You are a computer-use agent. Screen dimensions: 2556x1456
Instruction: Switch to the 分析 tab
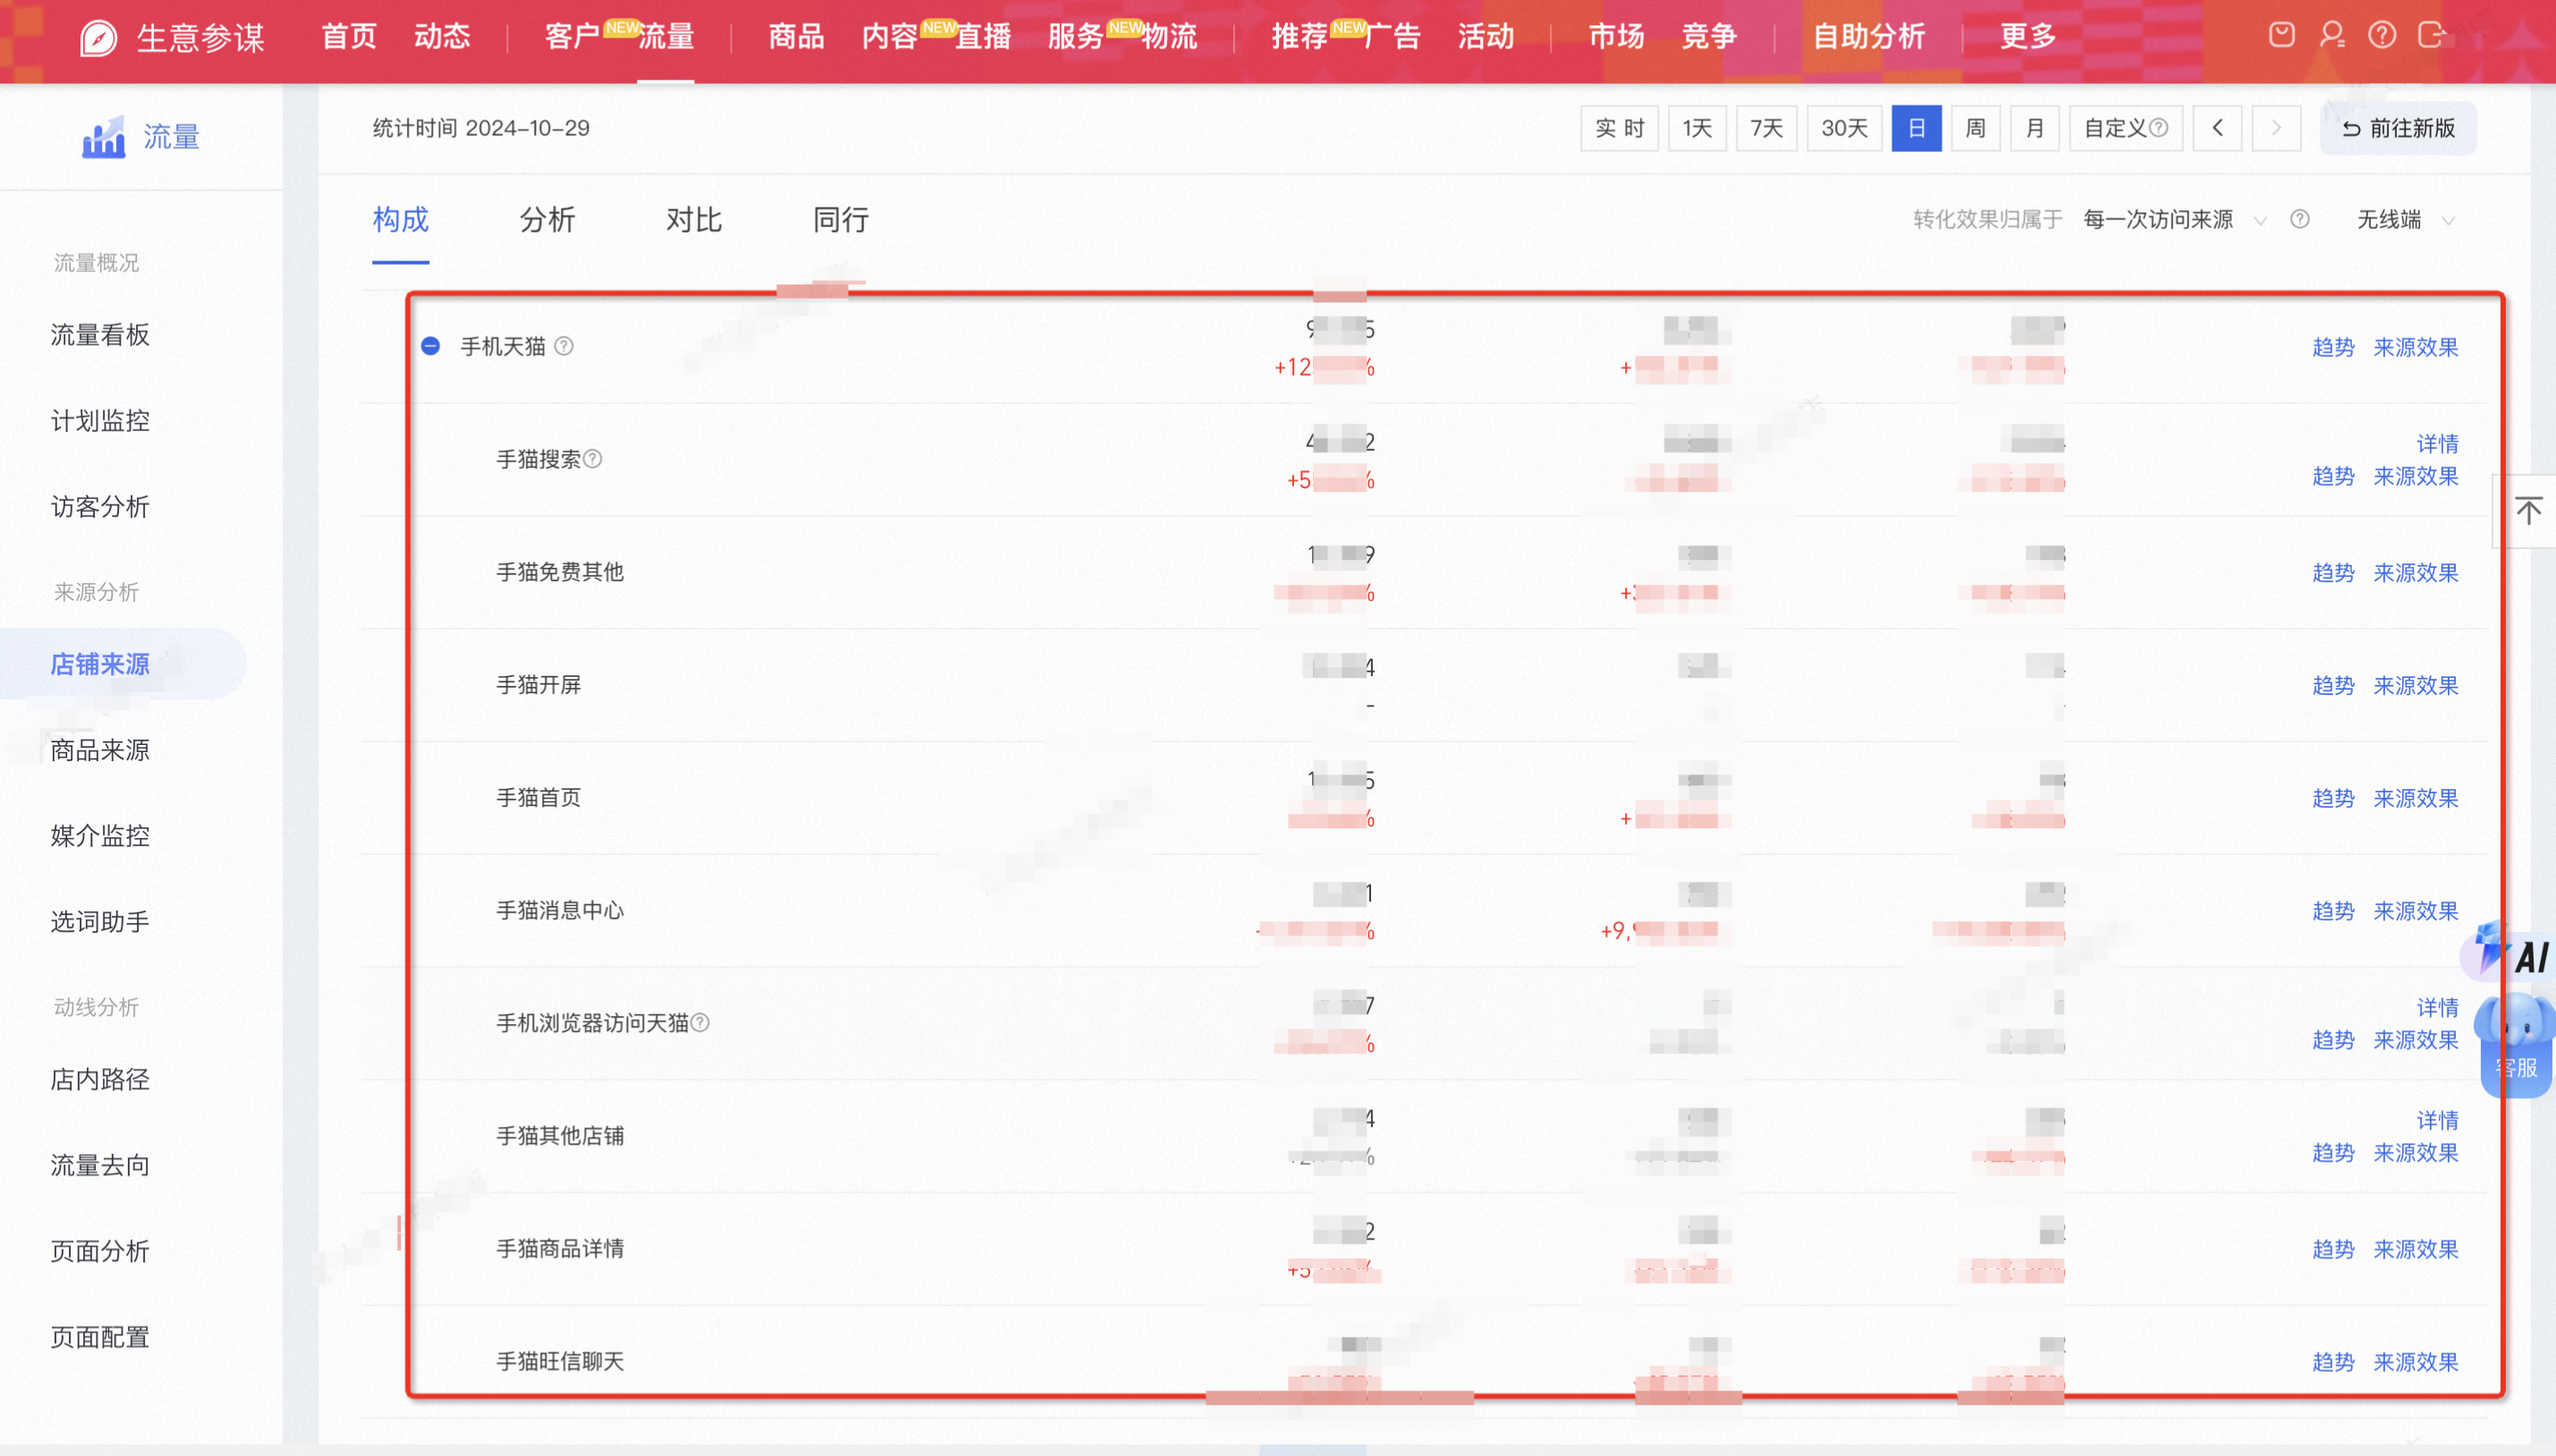click(547, 219)
